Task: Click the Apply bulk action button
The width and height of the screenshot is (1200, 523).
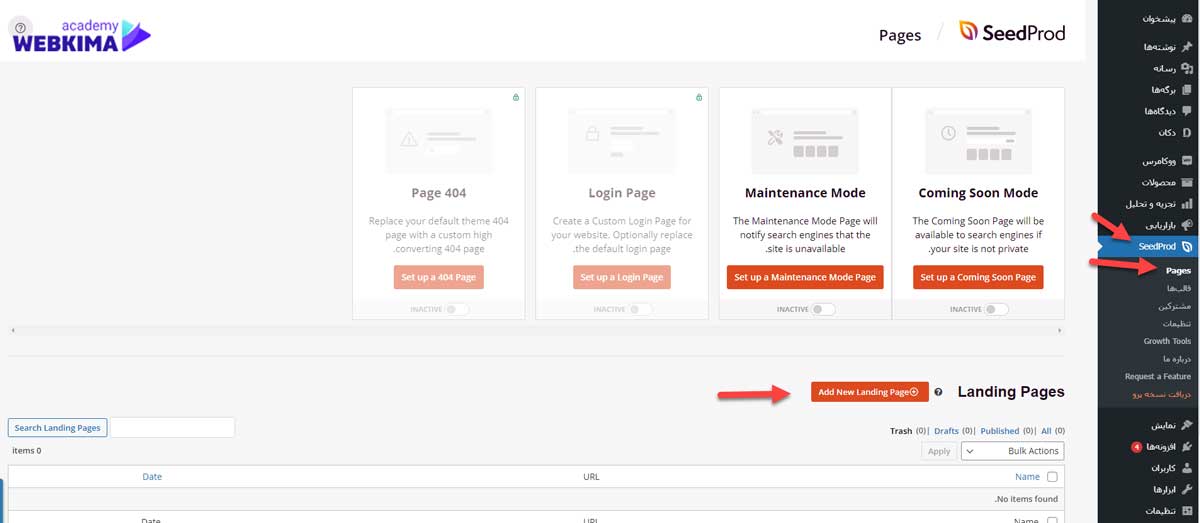Action: (939, 451)
